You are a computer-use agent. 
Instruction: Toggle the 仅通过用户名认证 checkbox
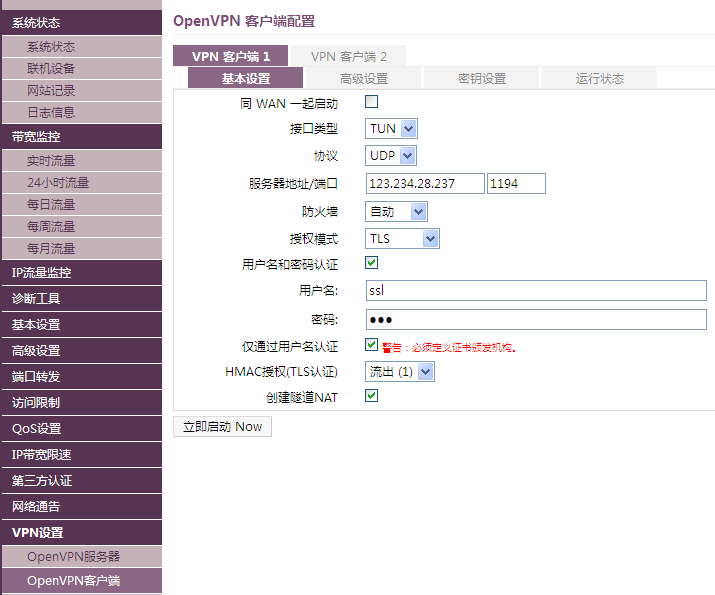[x=371, y=345]
